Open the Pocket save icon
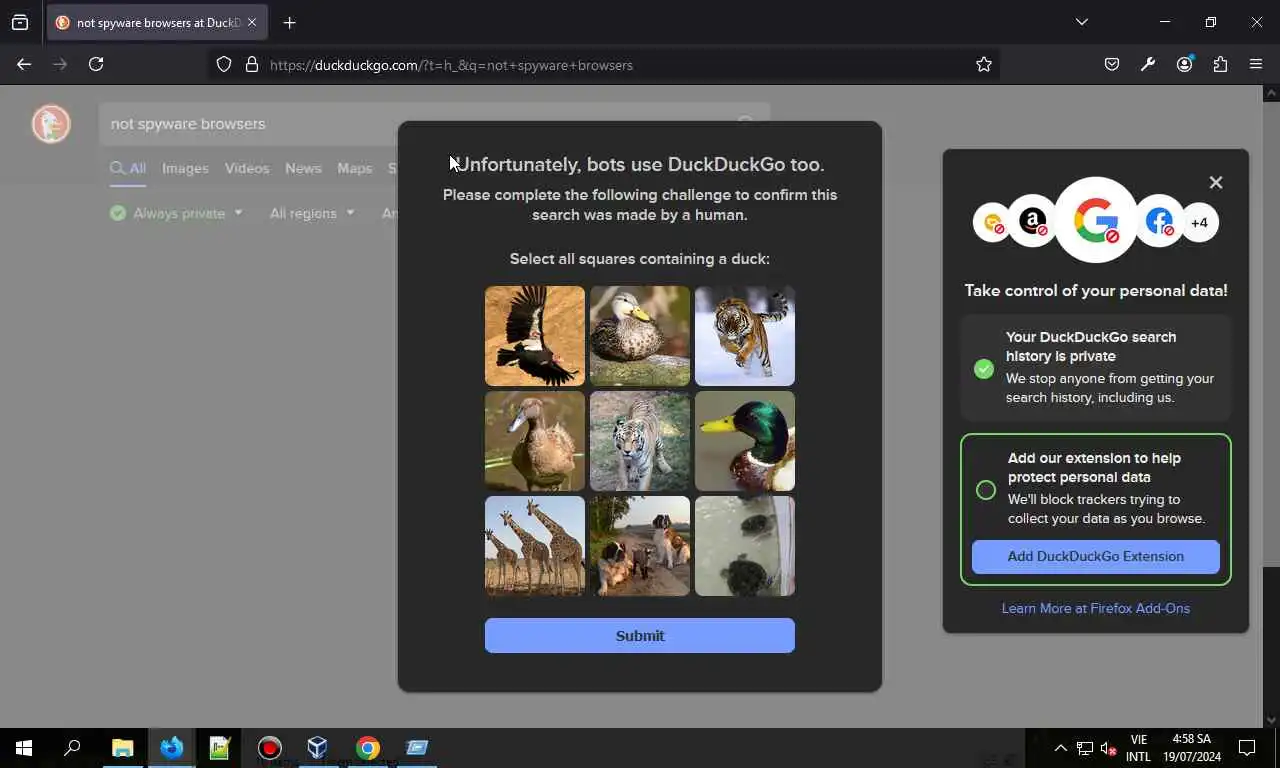This screenshot has height=768, width=1280. pos(1112,64)
